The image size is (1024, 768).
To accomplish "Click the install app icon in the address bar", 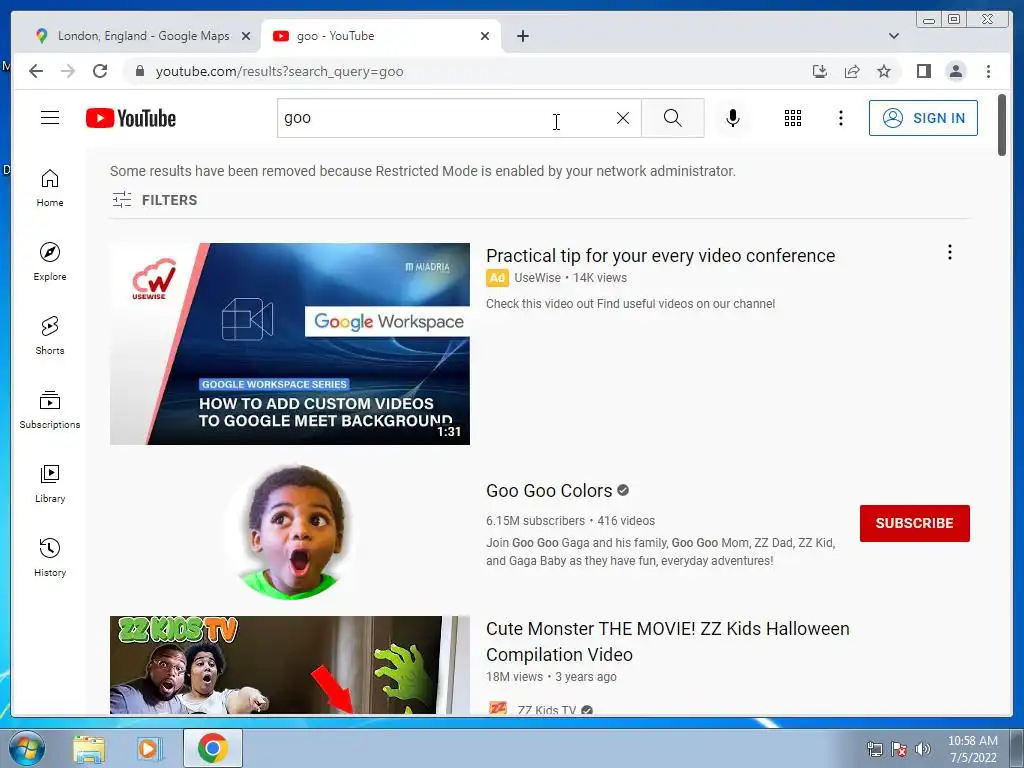I will point(820,71).
